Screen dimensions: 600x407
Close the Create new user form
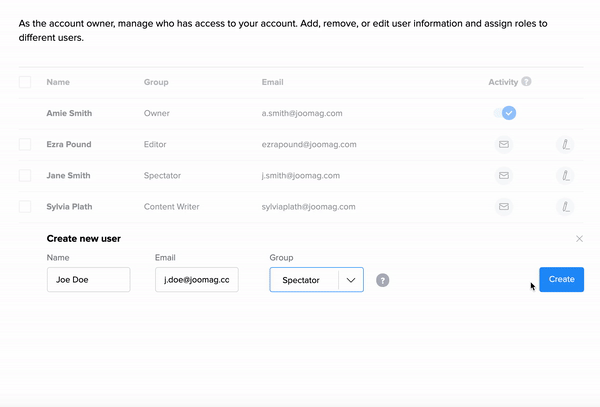[579, 239]
